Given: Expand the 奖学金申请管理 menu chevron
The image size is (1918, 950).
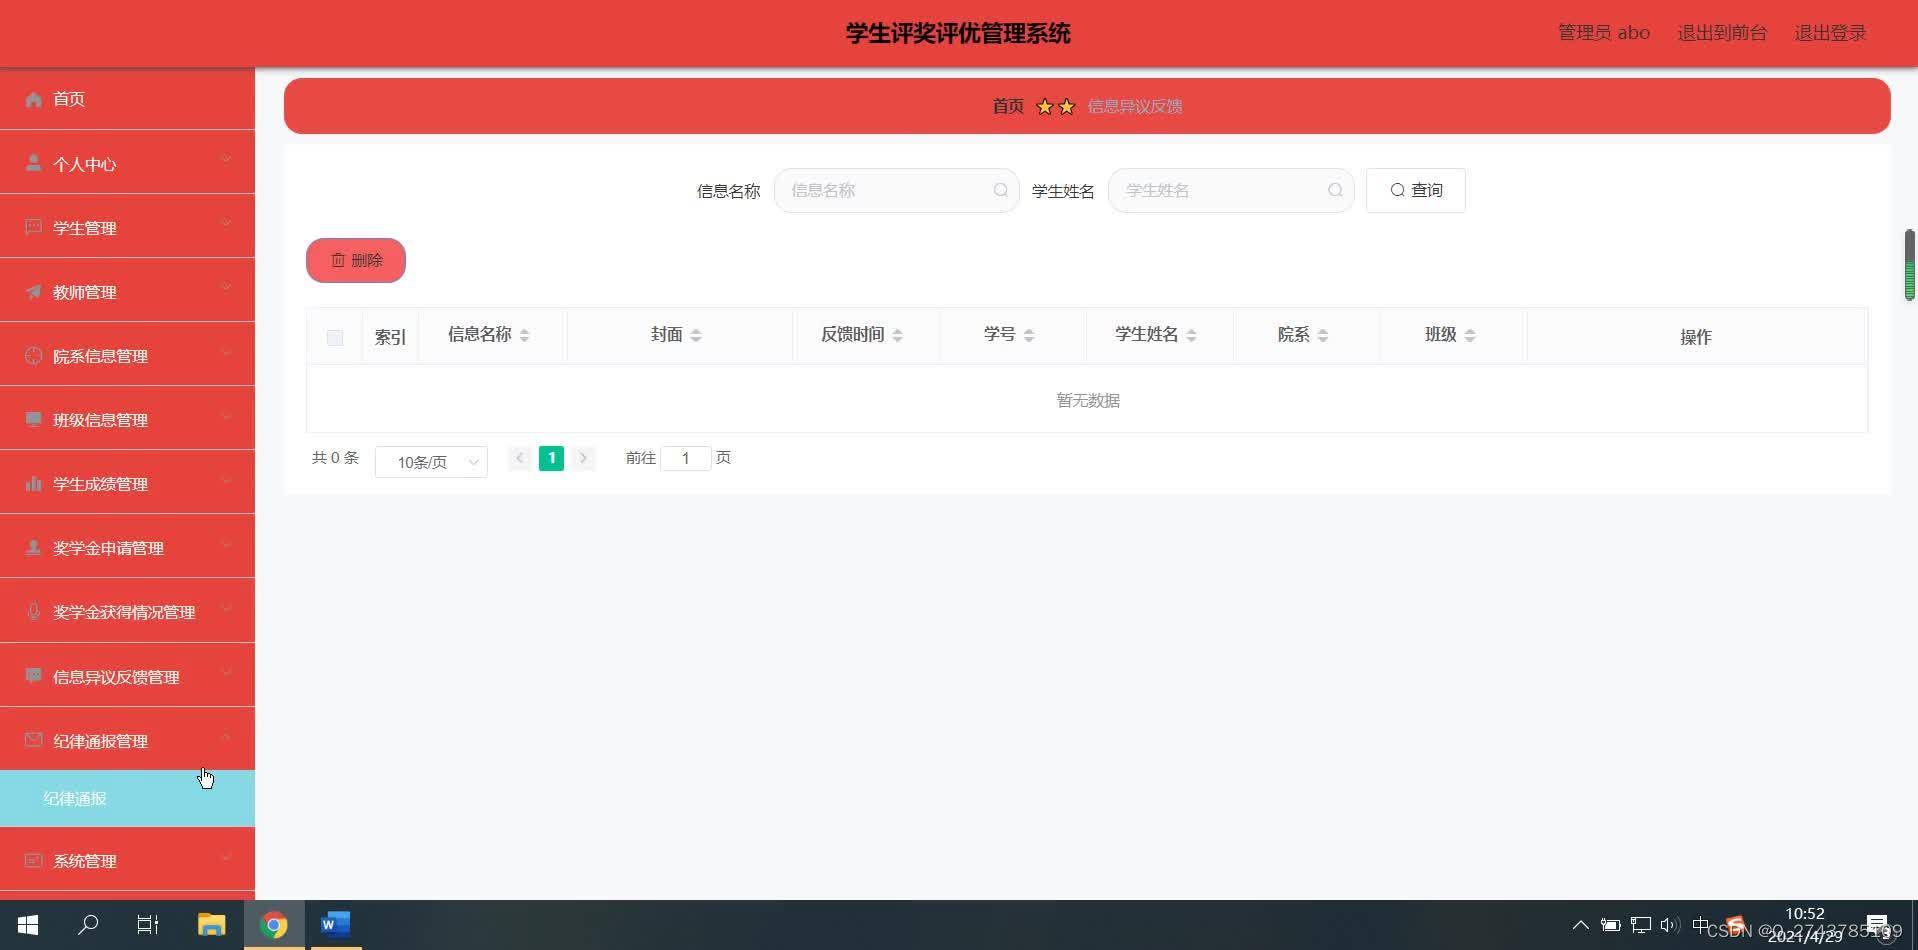Looking at the screenshot, I should pos(226,543).
